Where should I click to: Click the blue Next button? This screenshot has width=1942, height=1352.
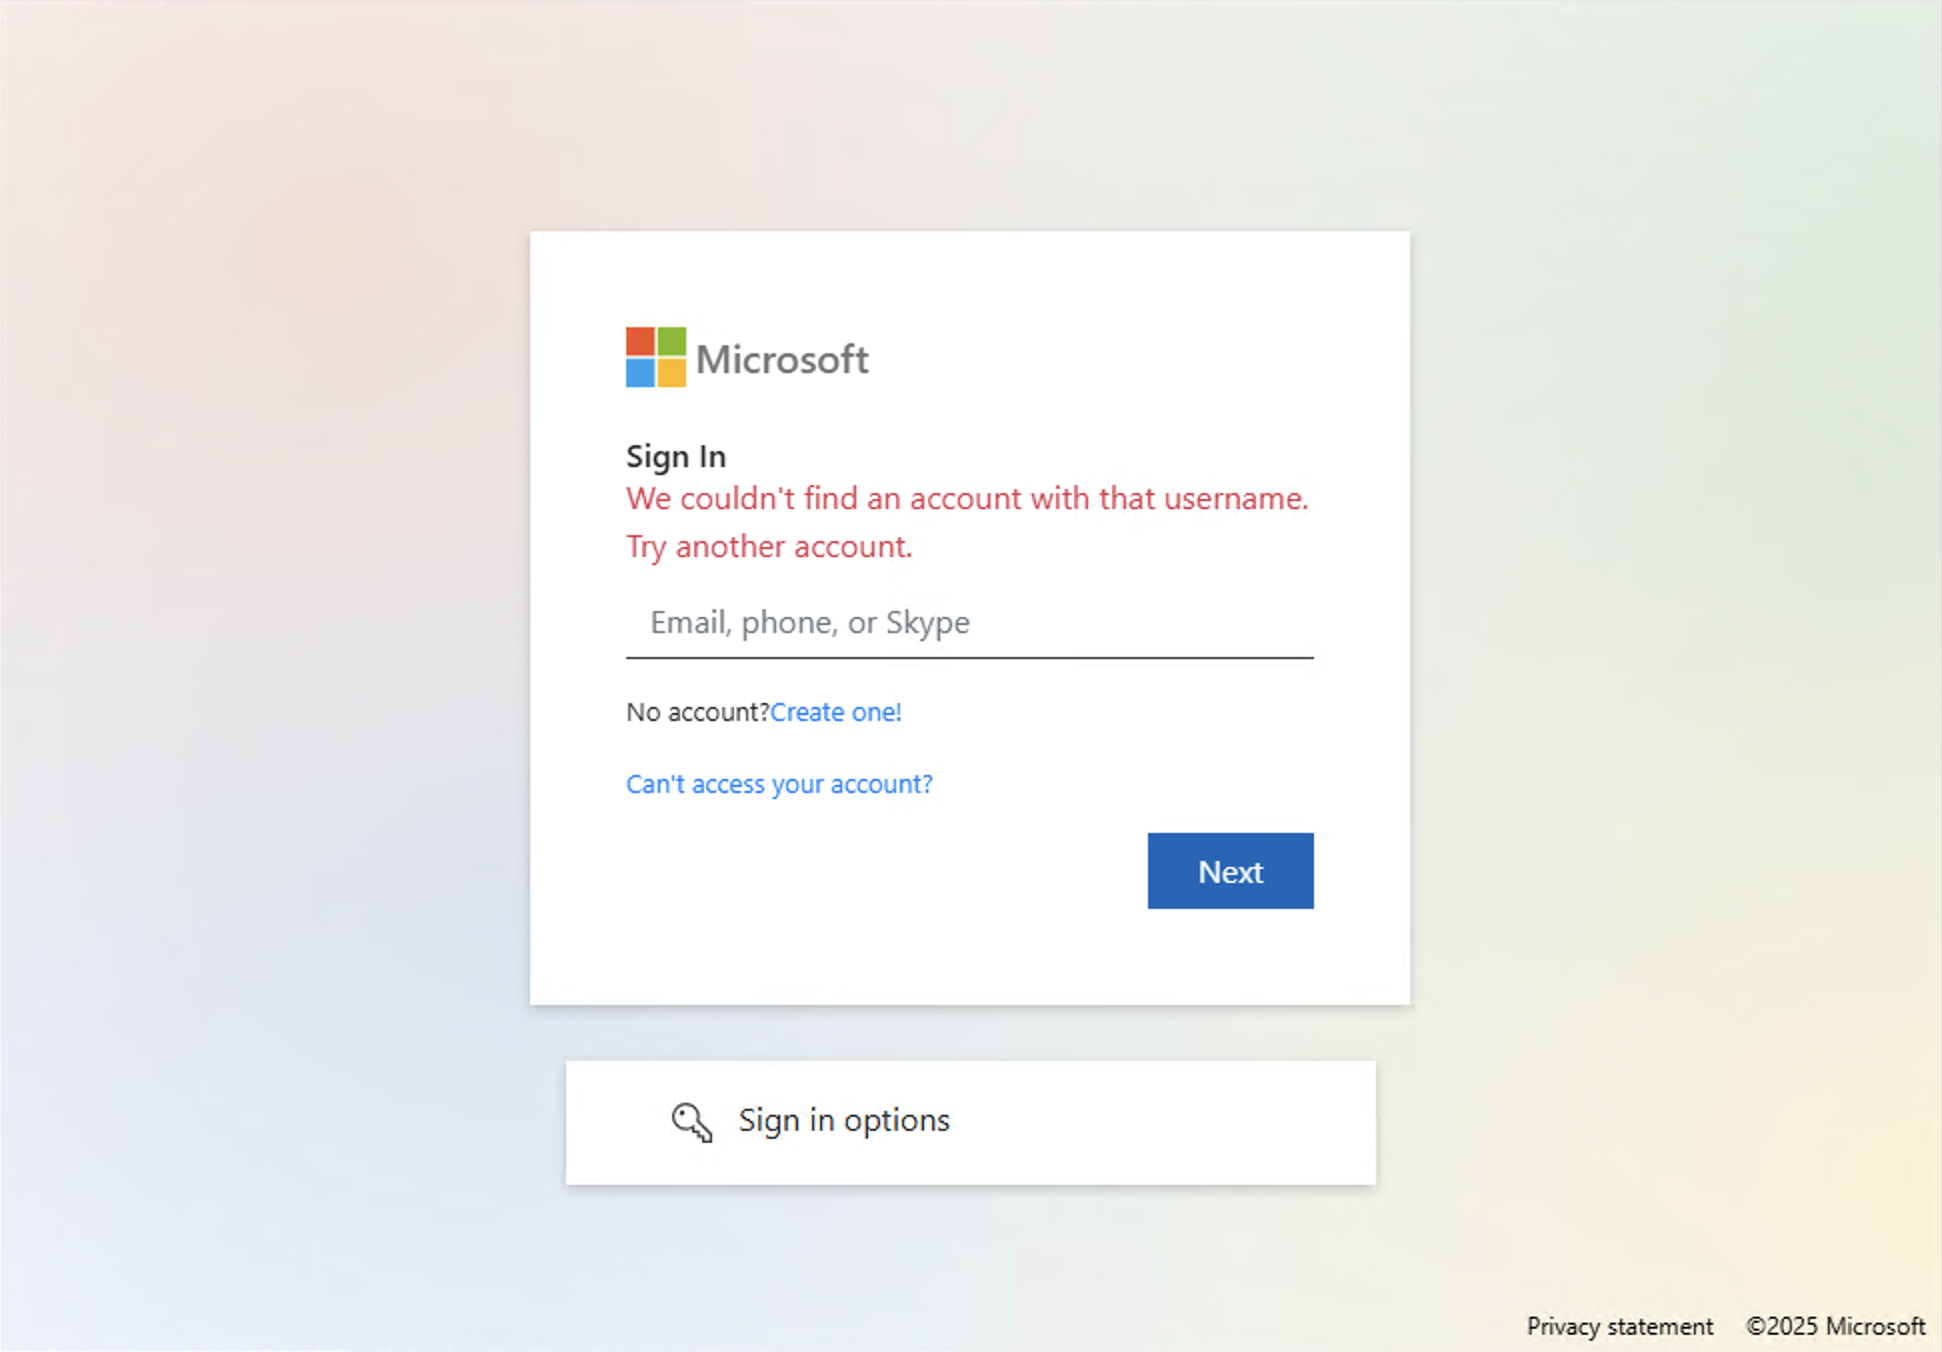pos(1230,871)
